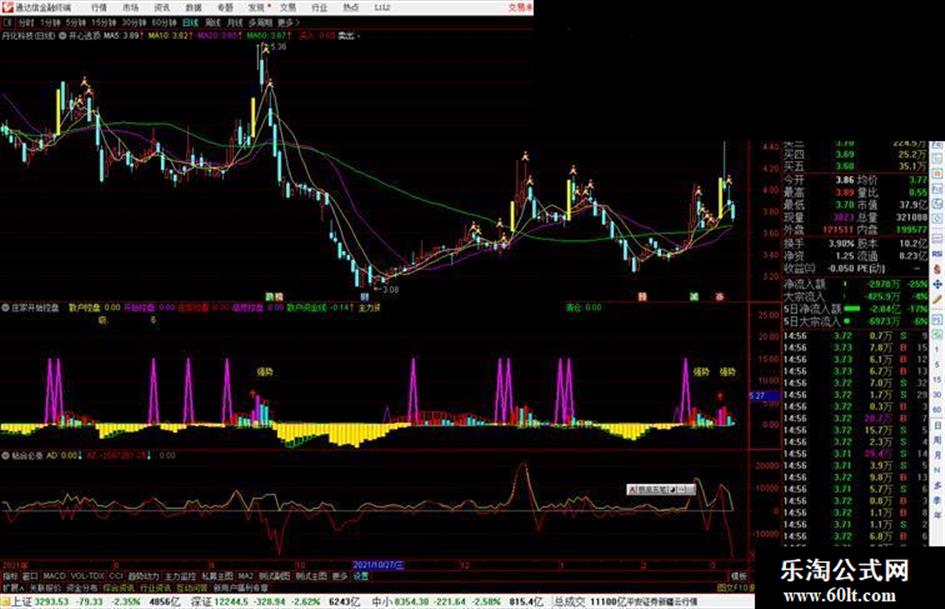Open the 新用户福利专享 tab
Viewport: 945px width, 609px height.
pos(240,587)
